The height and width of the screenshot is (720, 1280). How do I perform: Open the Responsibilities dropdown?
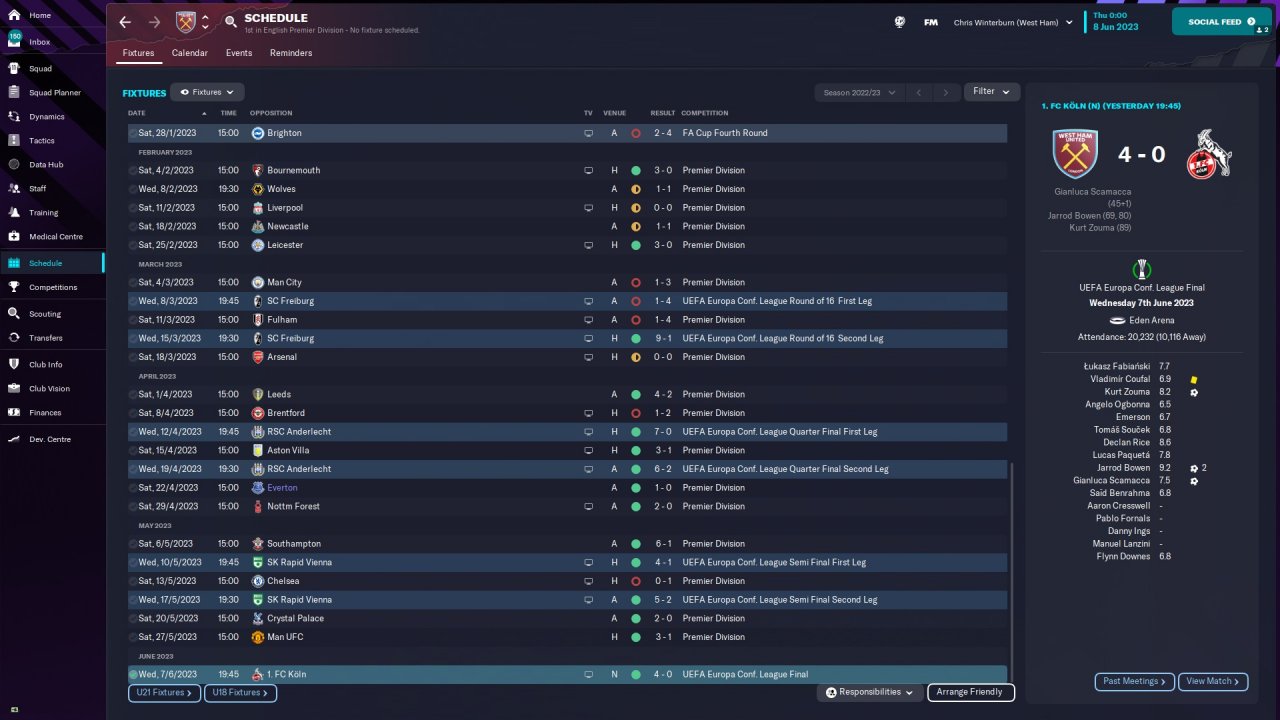tap(869, 692)
